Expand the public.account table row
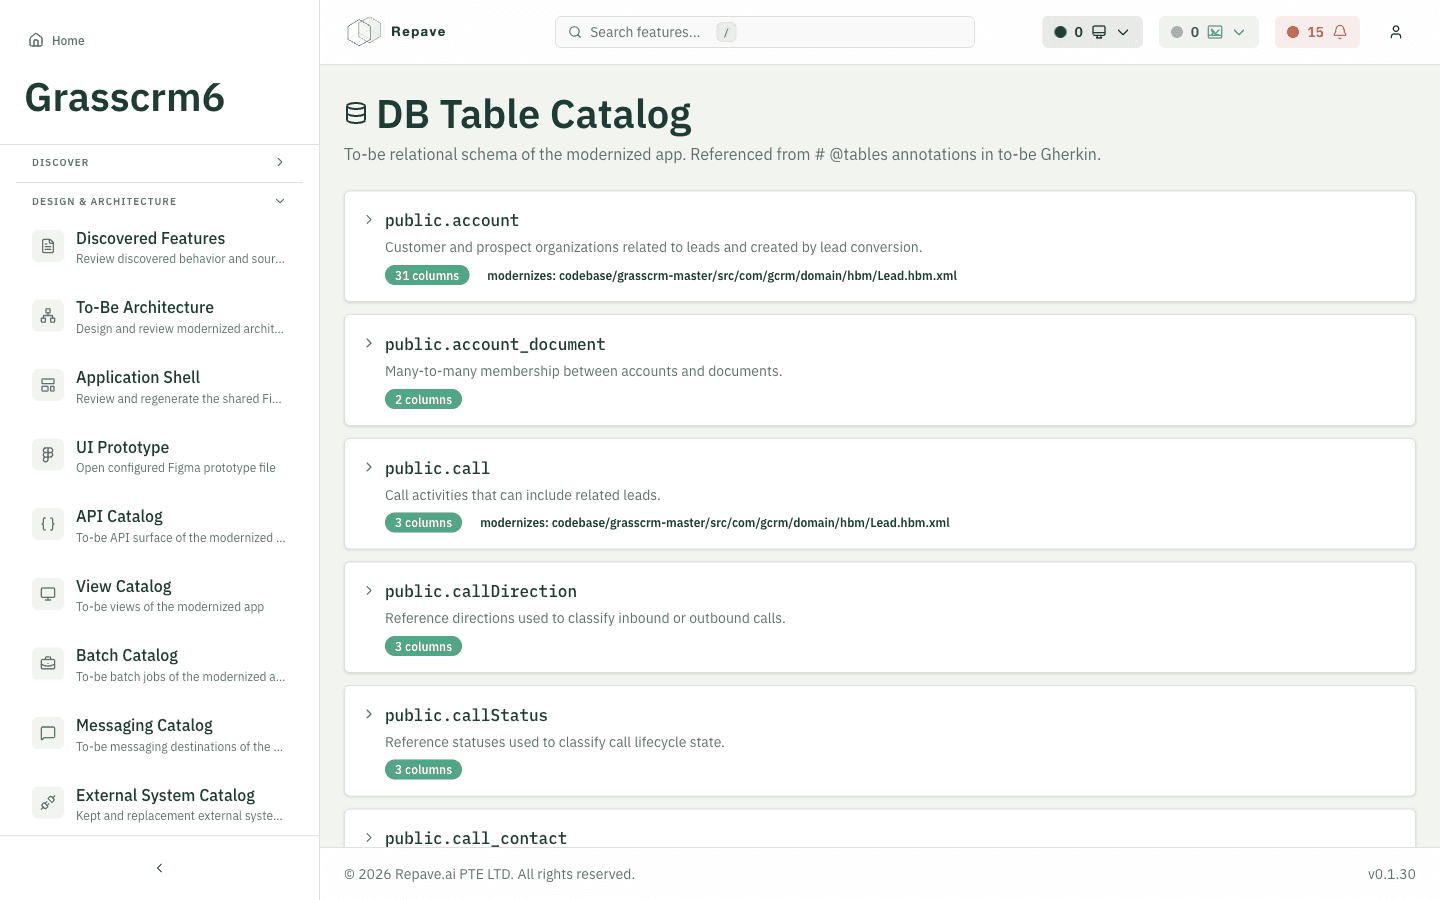The image size is (1440, 900). tap(369, 220)
